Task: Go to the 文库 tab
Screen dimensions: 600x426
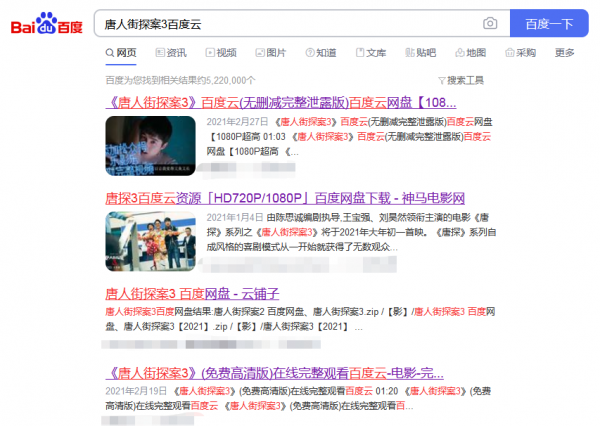Action: coord(371,52)
